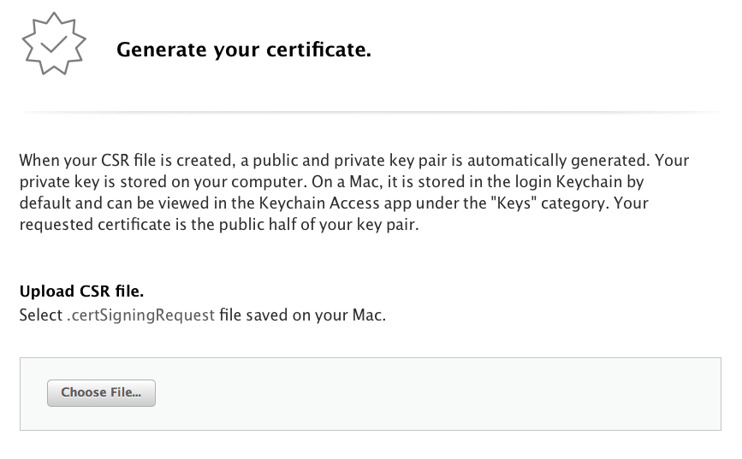The width and height of the screenshot is (742, 459).
Task: Click the .certSigningRequest gray text
Action: pyautogui.click(x=141, y=315)
